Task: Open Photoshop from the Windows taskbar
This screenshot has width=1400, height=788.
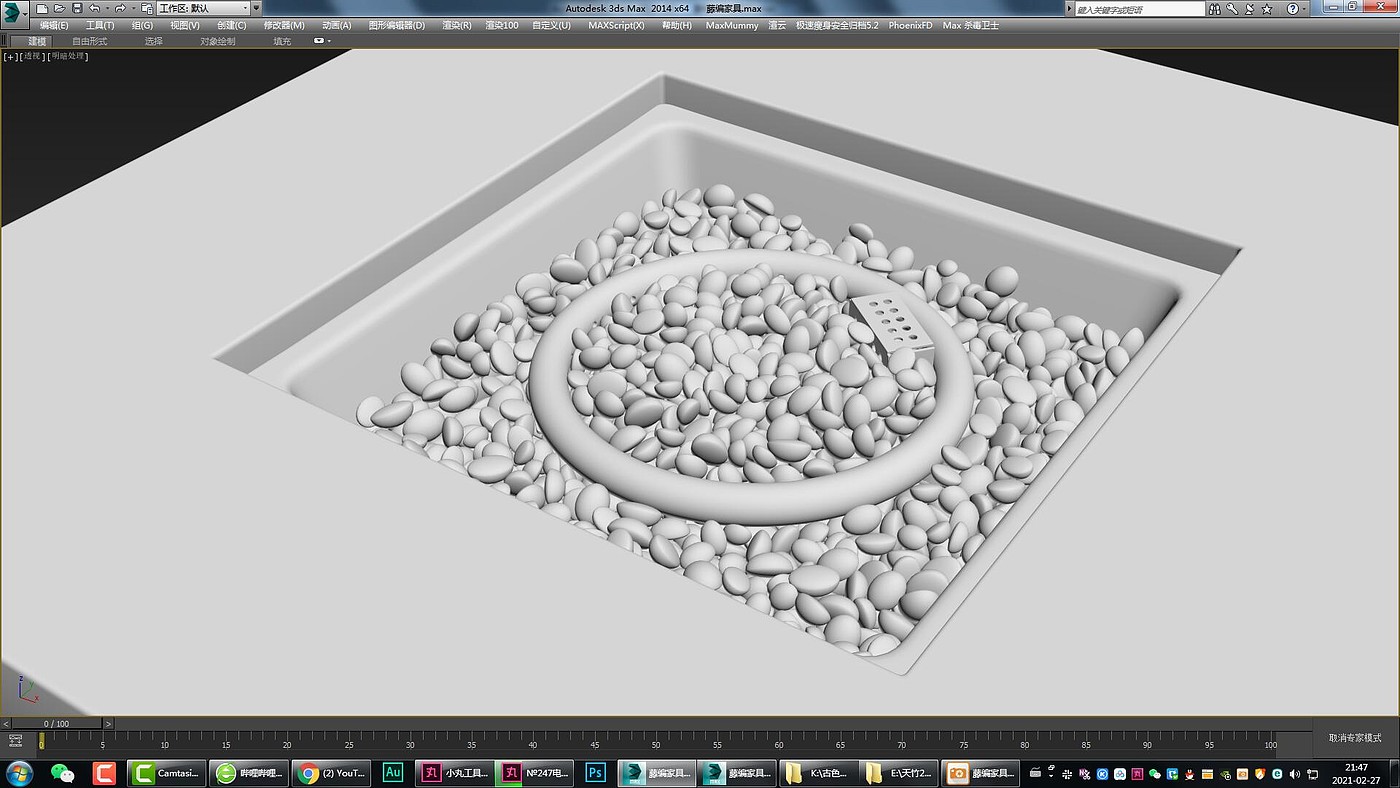Action: coord(595,773)
